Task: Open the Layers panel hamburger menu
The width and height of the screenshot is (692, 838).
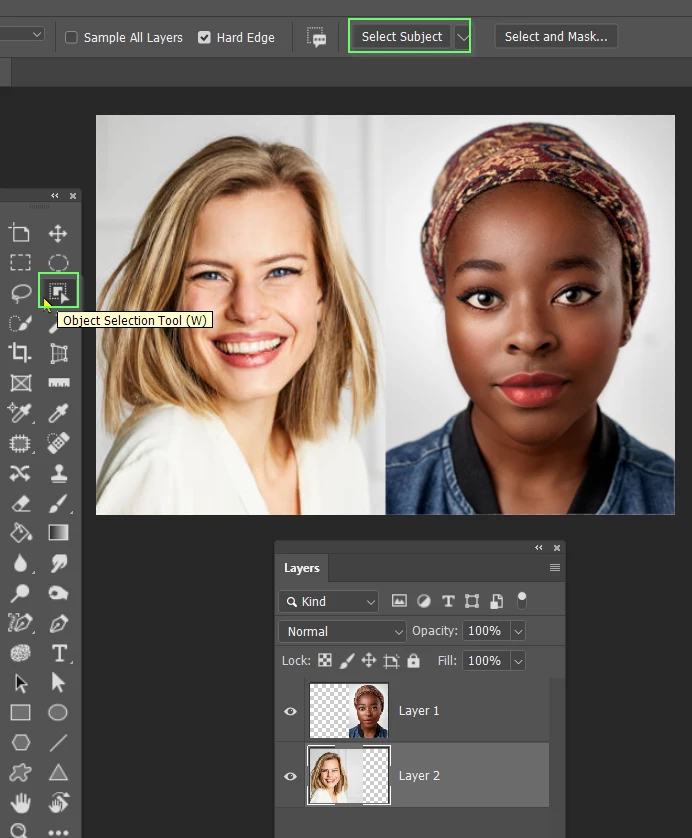Action: (555, 568)
